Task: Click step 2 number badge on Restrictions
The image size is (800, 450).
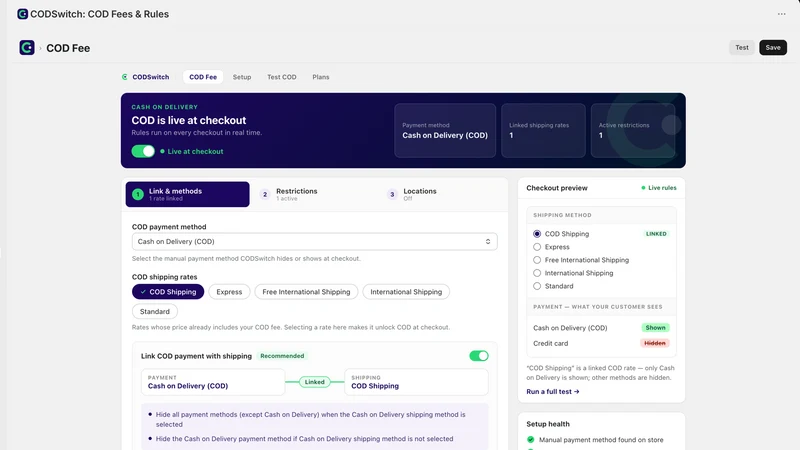Action: click(265, 194)
